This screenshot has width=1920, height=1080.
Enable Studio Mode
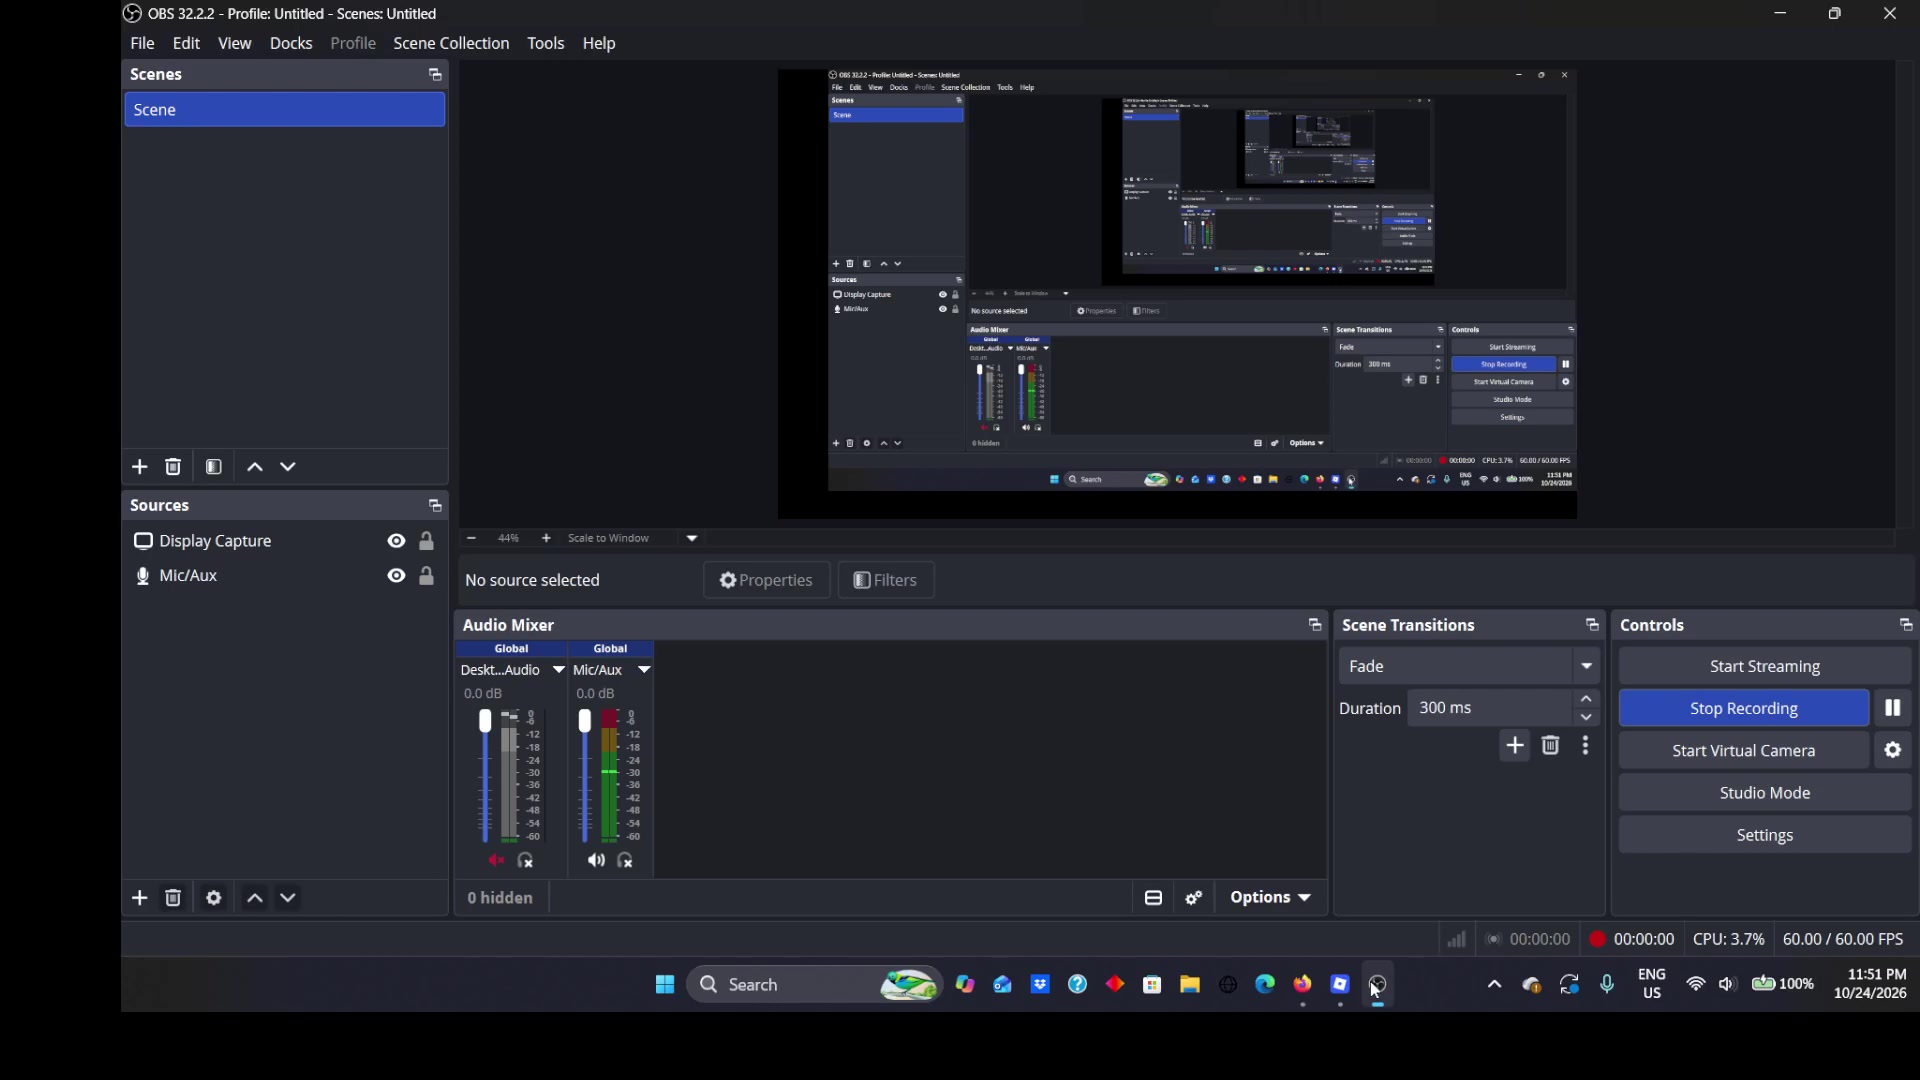point(1765,794)
